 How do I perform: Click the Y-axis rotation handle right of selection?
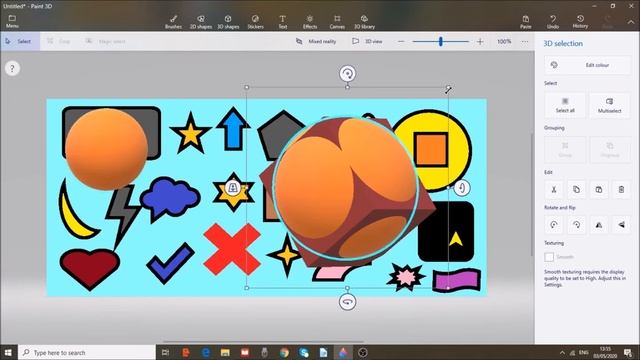462,188
